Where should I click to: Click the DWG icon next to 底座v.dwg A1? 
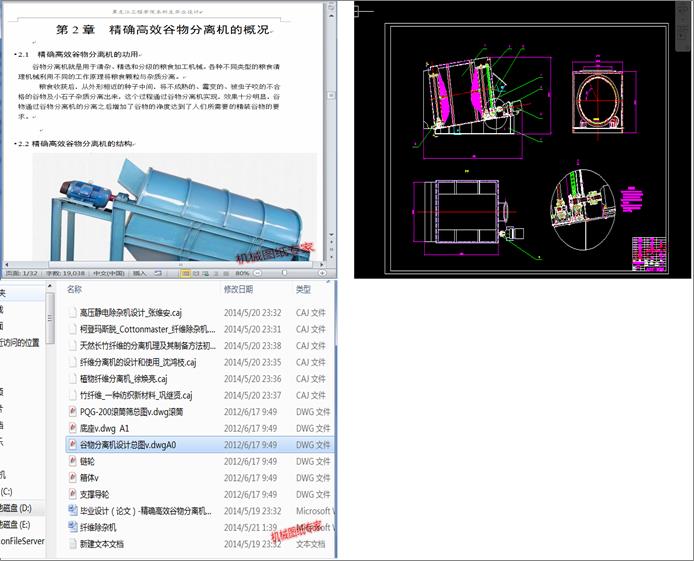[x=73, y=428]
